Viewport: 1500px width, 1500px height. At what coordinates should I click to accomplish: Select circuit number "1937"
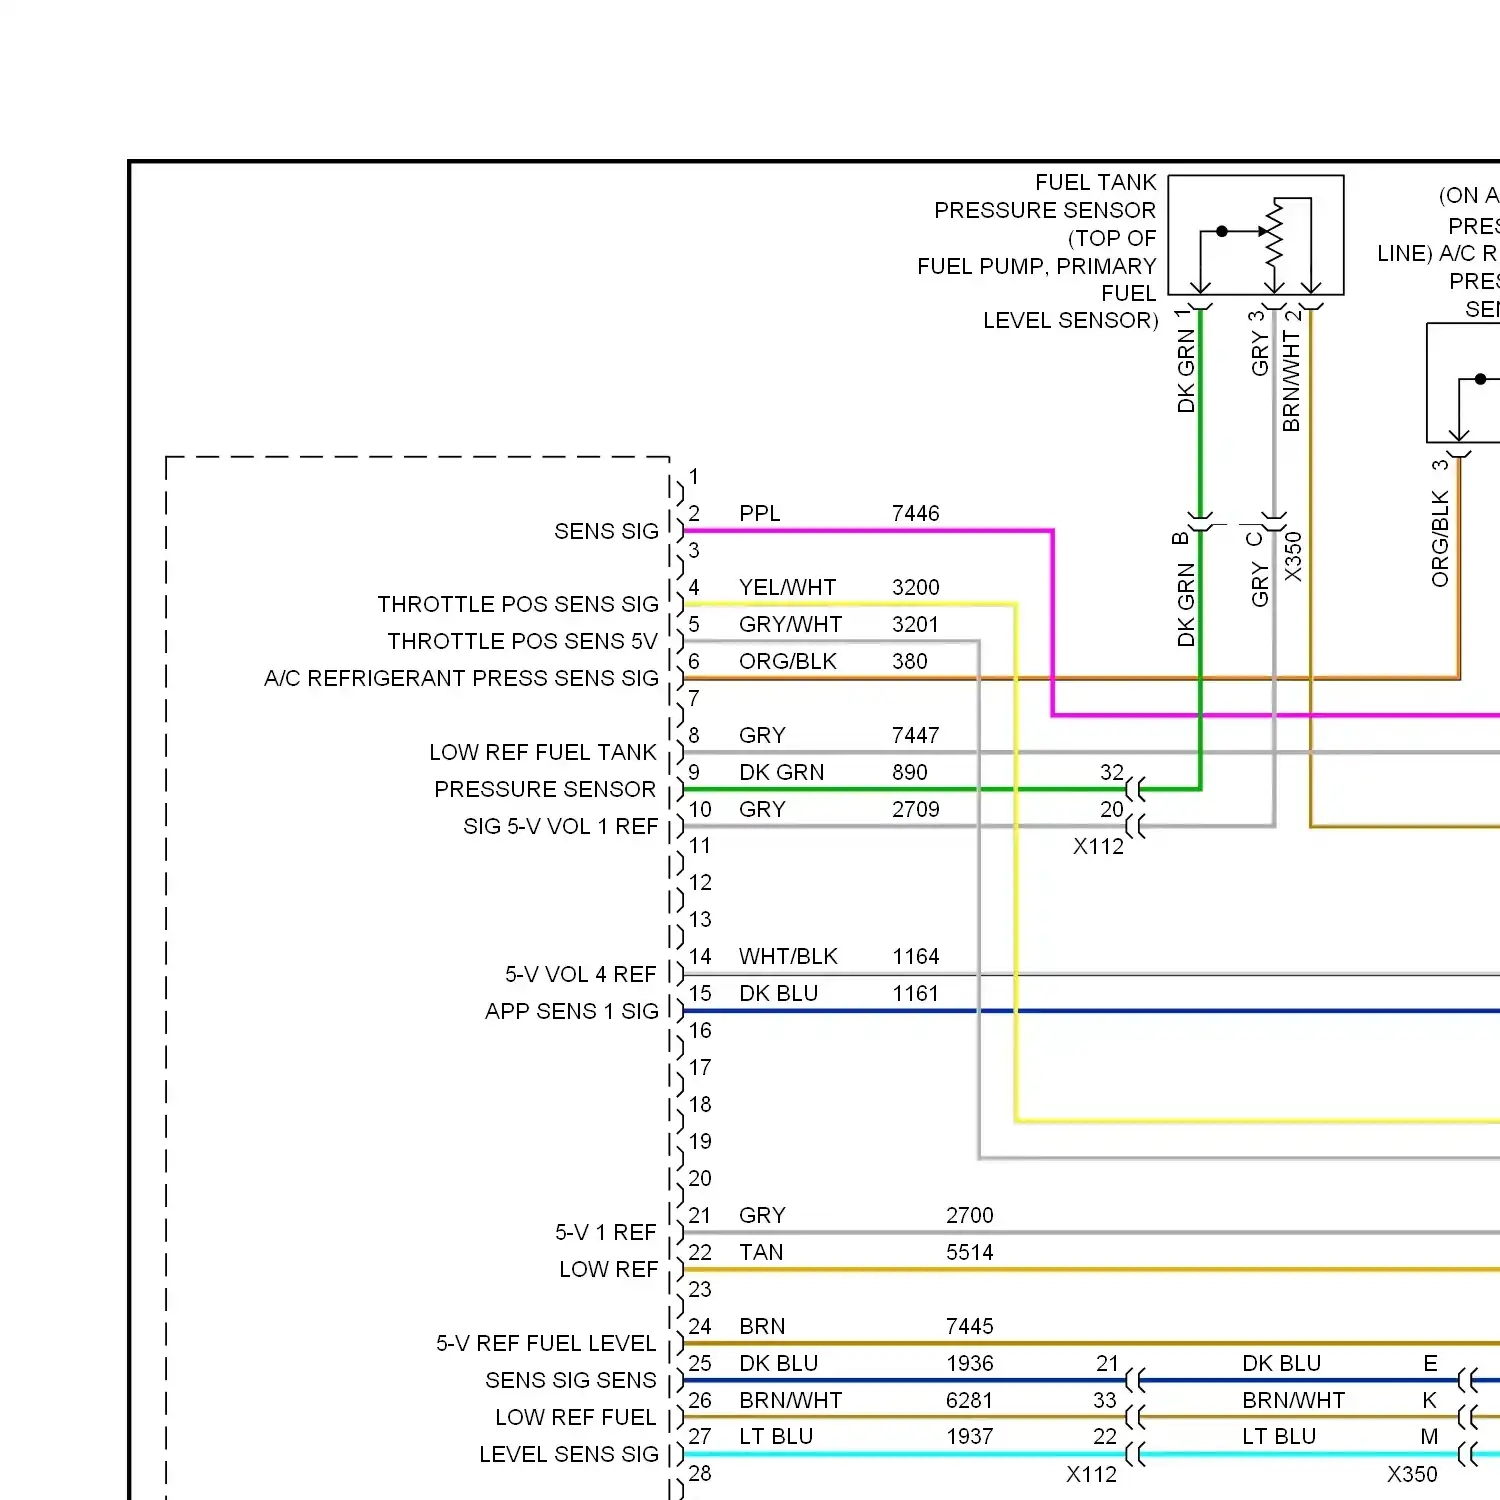[969, 1436]
